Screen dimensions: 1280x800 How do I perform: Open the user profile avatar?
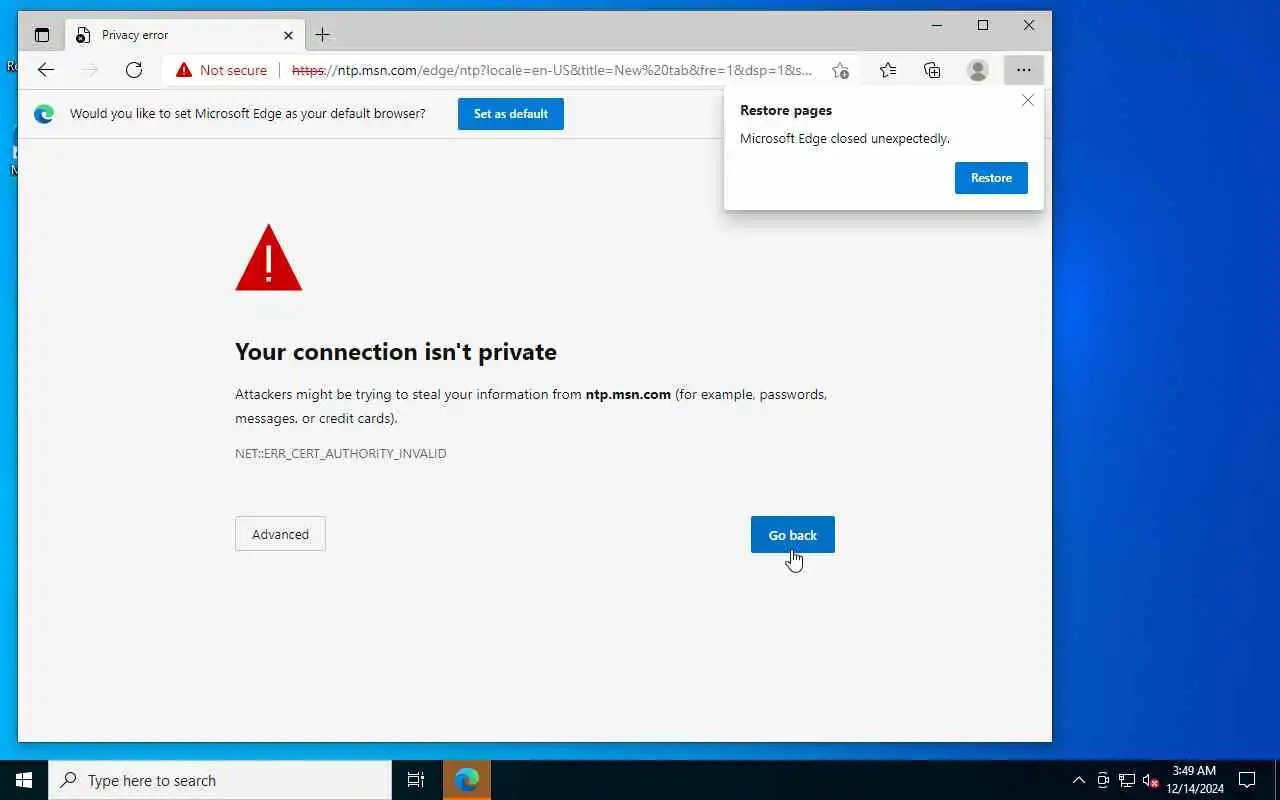pyautogui.click(x=978, y=70)
